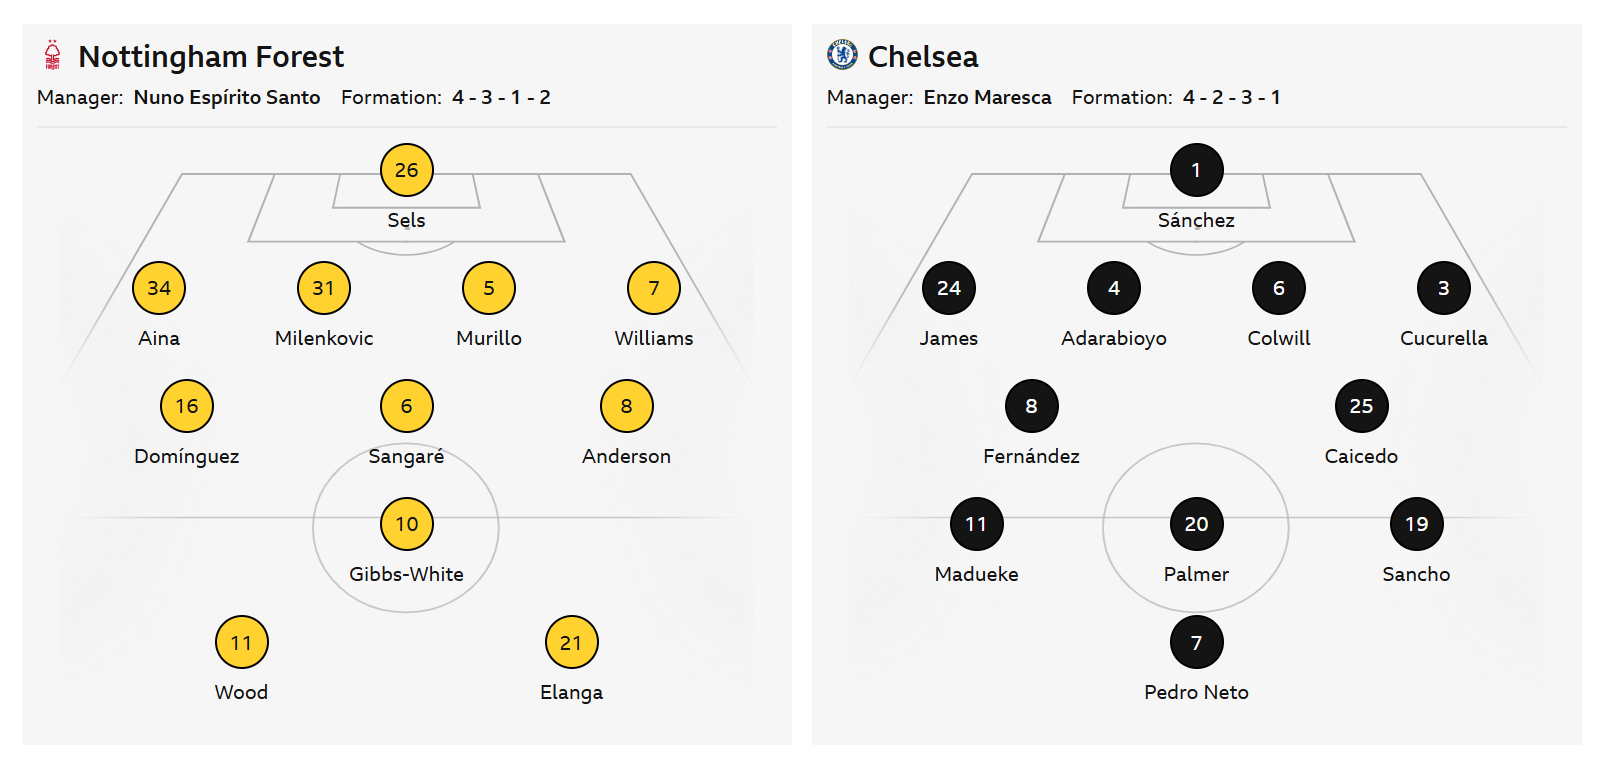Click the Cucurella player name

pyautogui.click(x=1443, y=338)
